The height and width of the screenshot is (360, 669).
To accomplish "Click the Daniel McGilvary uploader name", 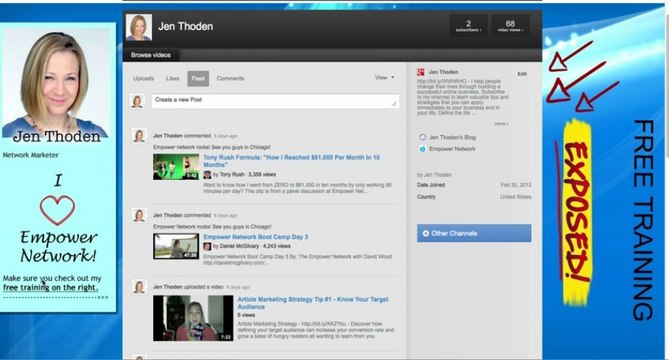I will [x=239, y=246].
